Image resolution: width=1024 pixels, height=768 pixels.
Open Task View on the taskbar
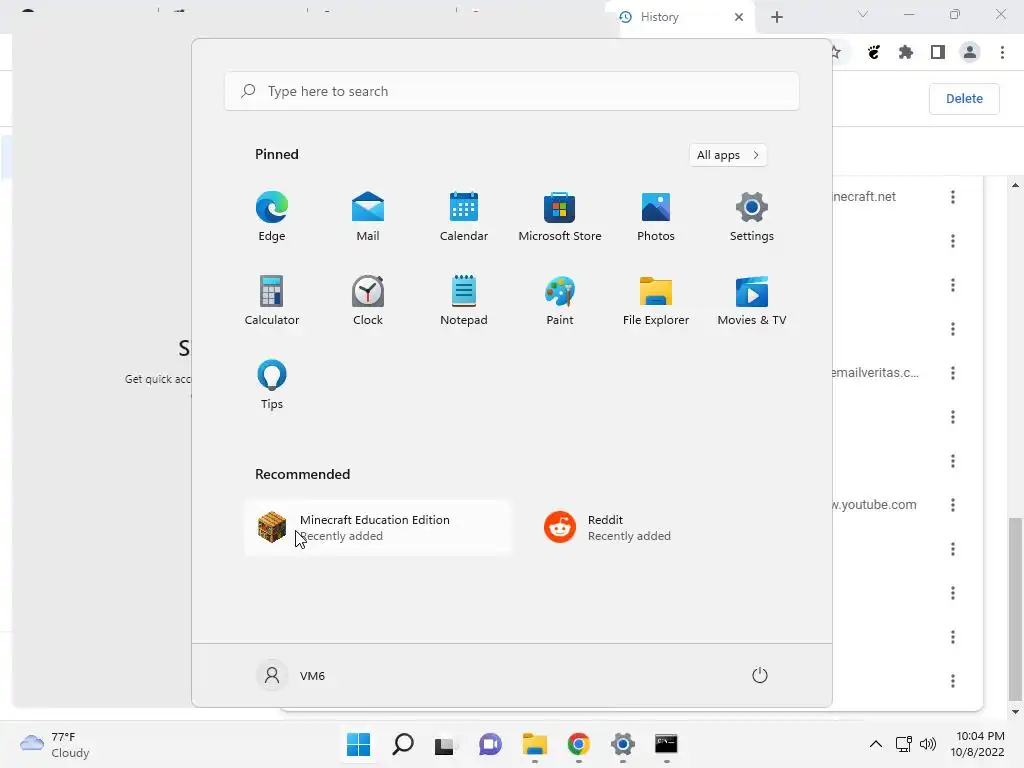(446, 744)
